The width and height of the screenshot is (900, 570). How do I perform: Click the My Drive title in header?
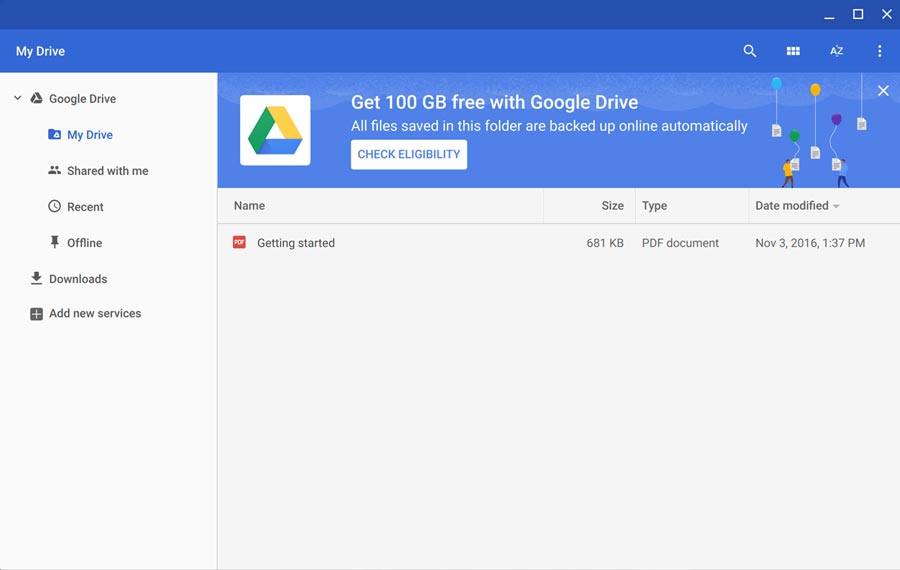pyautogui.click(x=40, y=51)
